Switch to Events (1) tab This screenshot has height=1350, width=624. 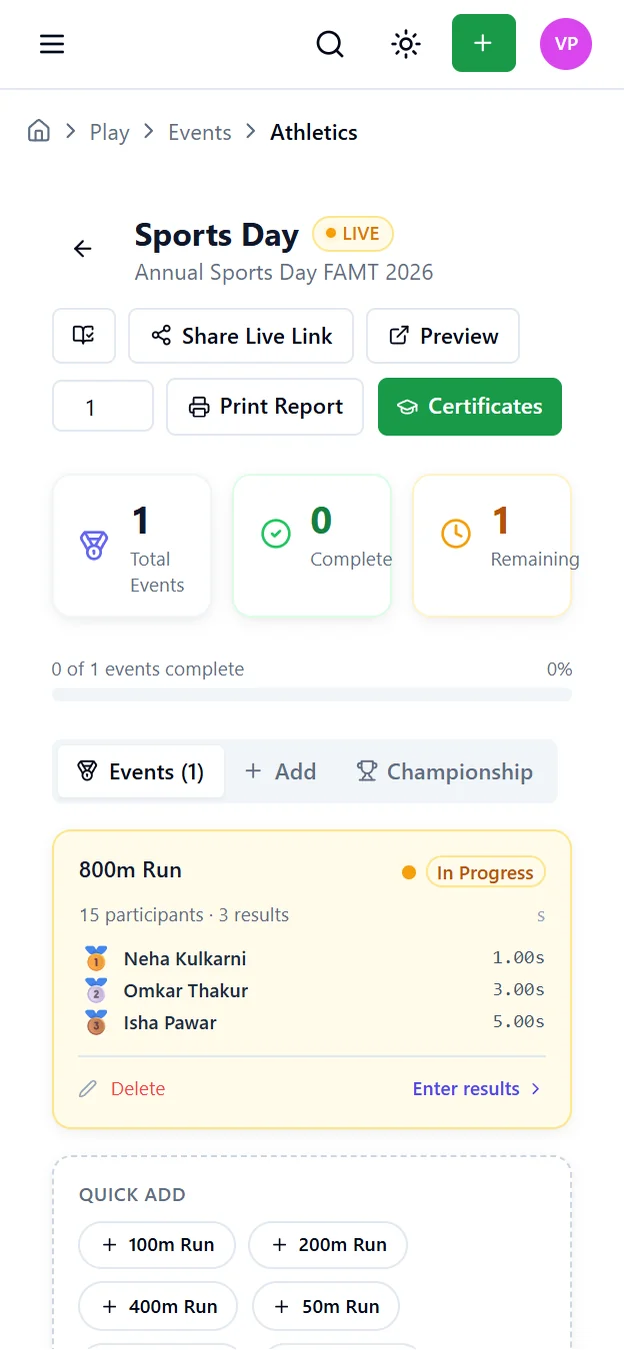coord(141,771)
